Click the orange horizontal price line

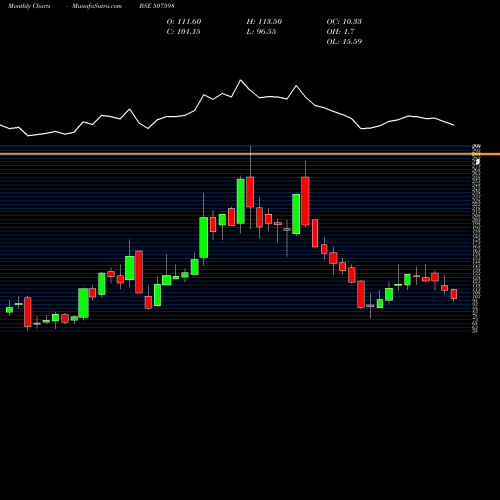pos(250,154)
